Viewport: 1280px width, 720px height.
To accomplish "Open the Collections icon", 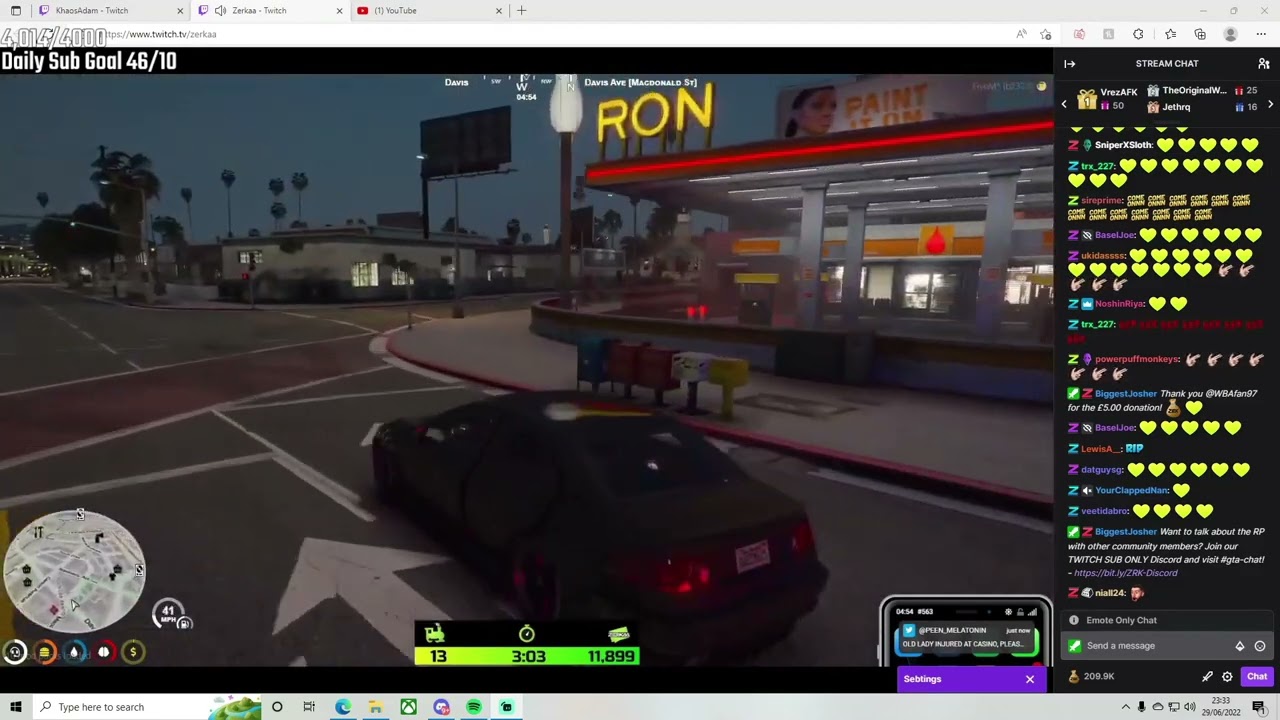I will point(1200,34).
